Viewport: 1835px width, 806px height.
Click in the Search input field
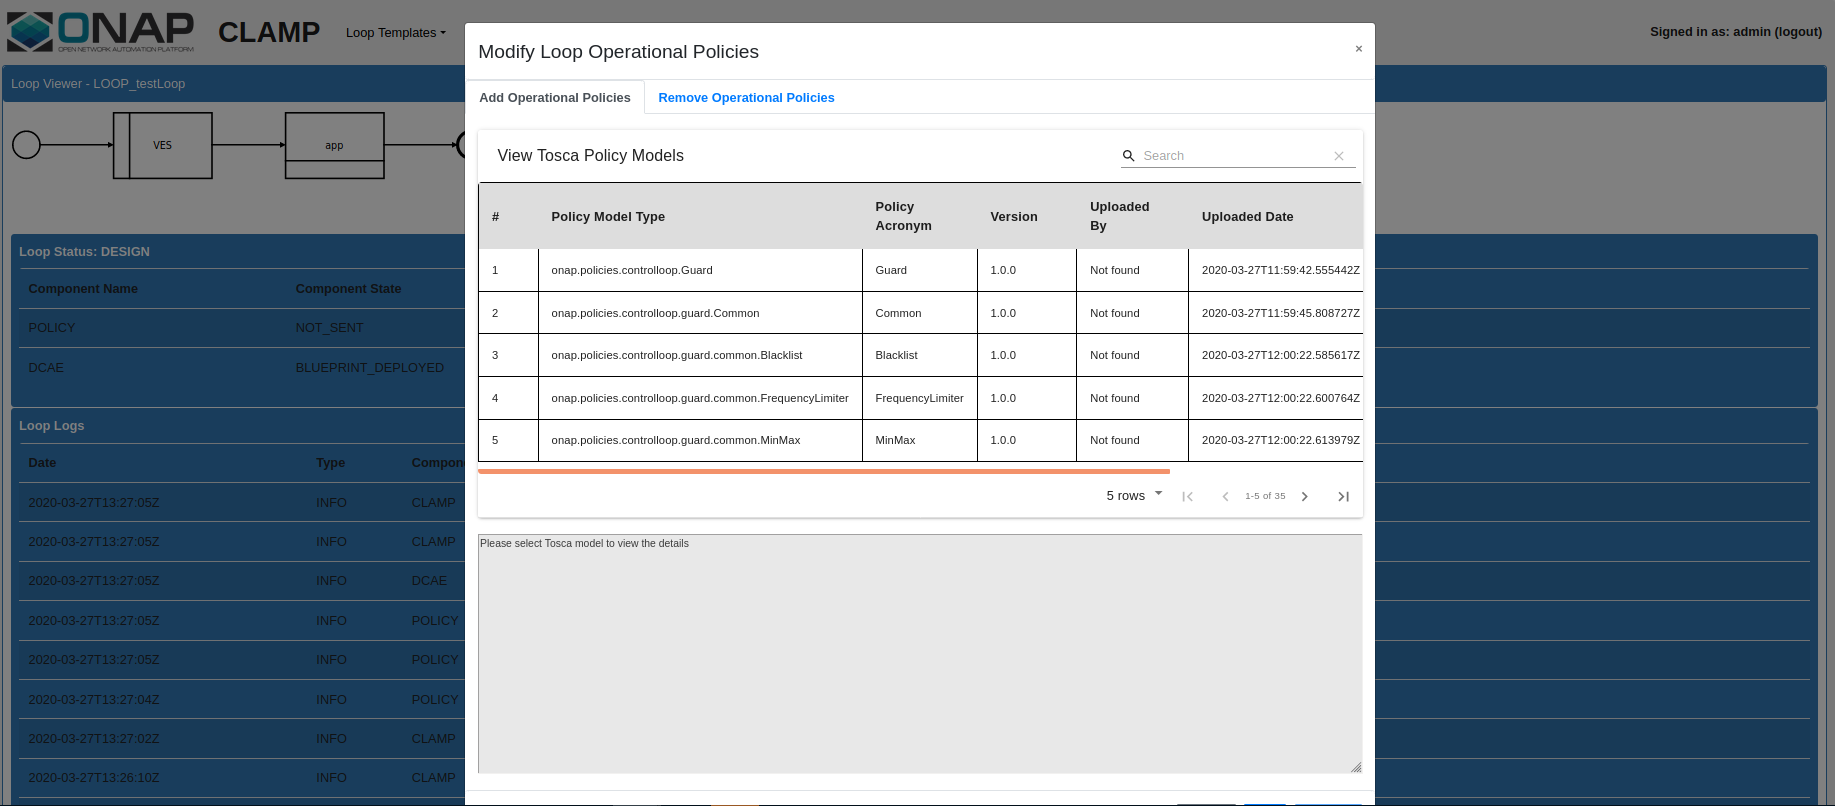(1235, 156)
